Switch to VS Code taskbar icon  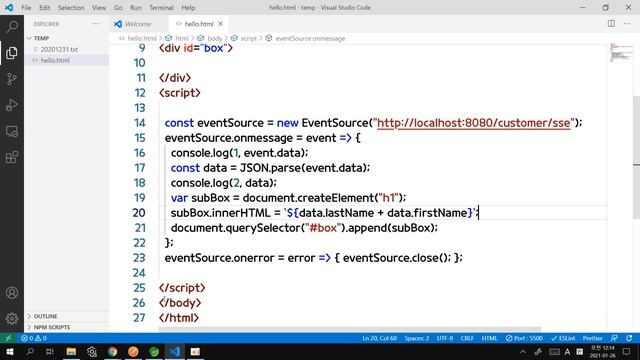(x=174, y=351)
